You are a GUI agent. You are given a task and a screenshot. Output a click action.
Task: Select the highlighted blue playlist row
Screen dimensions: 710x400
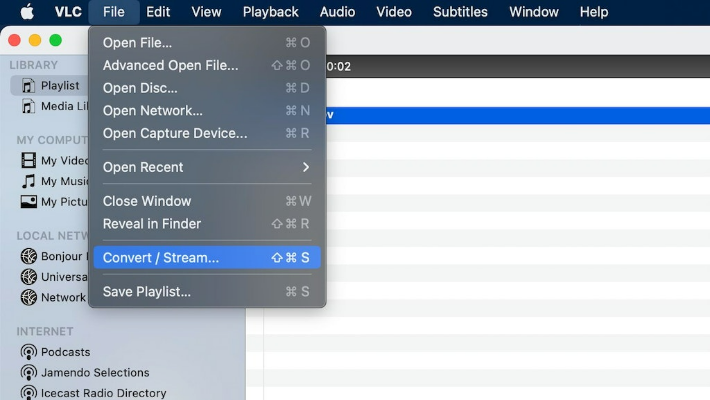(x=518, y=115)
